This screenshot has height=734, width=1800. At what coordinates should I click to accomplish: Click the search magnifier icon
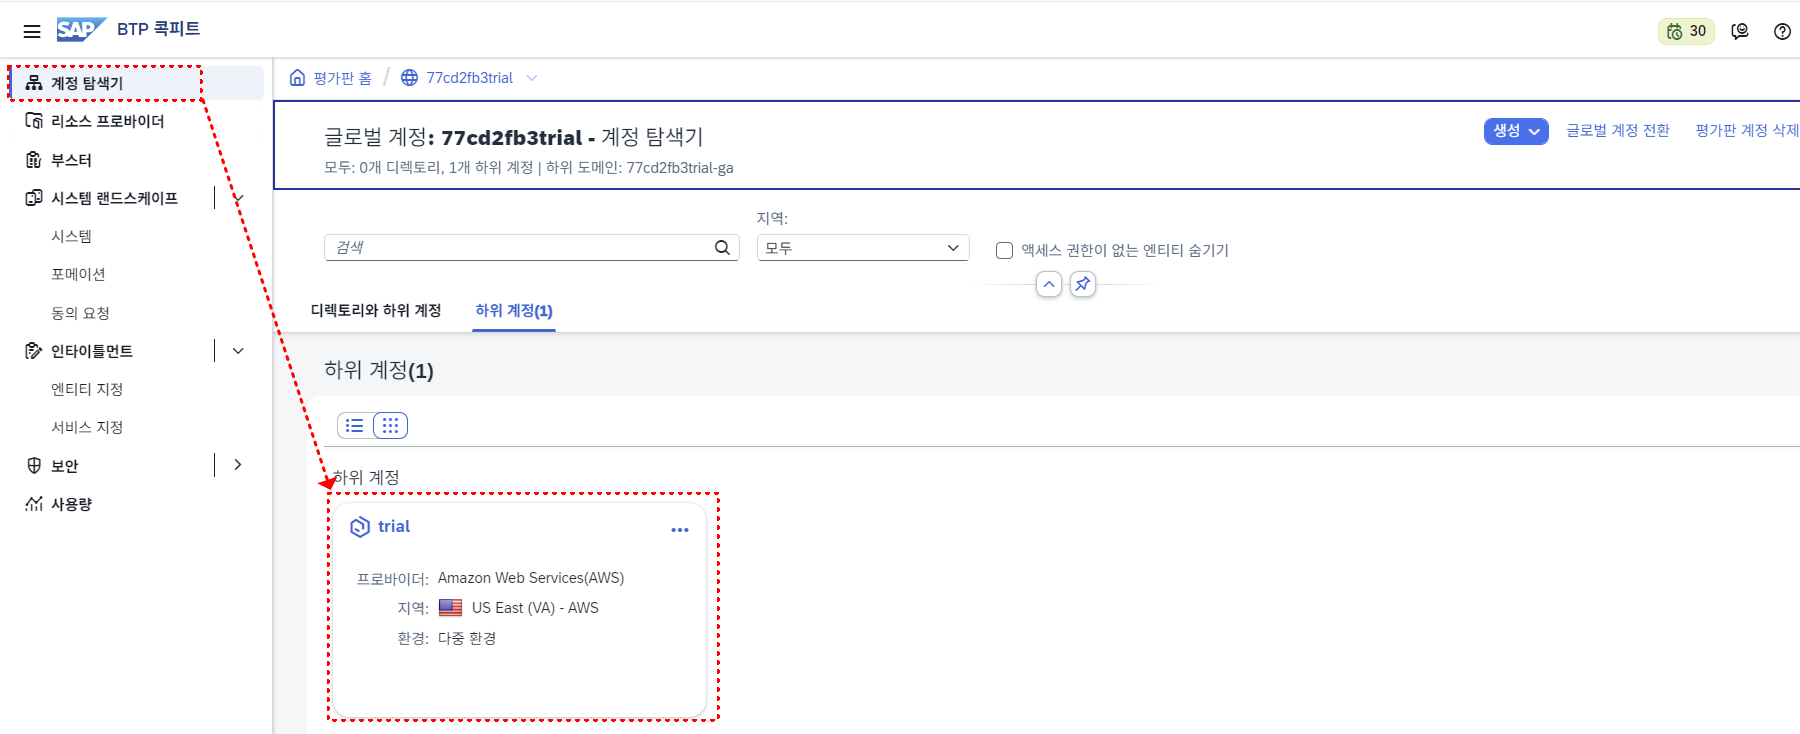[722, 248]
